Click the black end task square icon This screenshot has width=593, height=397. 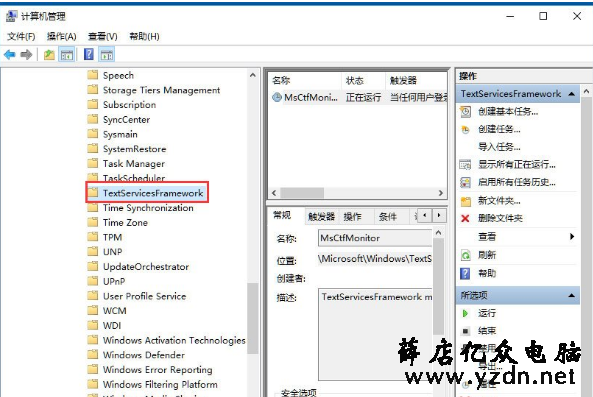coord(466,331)
